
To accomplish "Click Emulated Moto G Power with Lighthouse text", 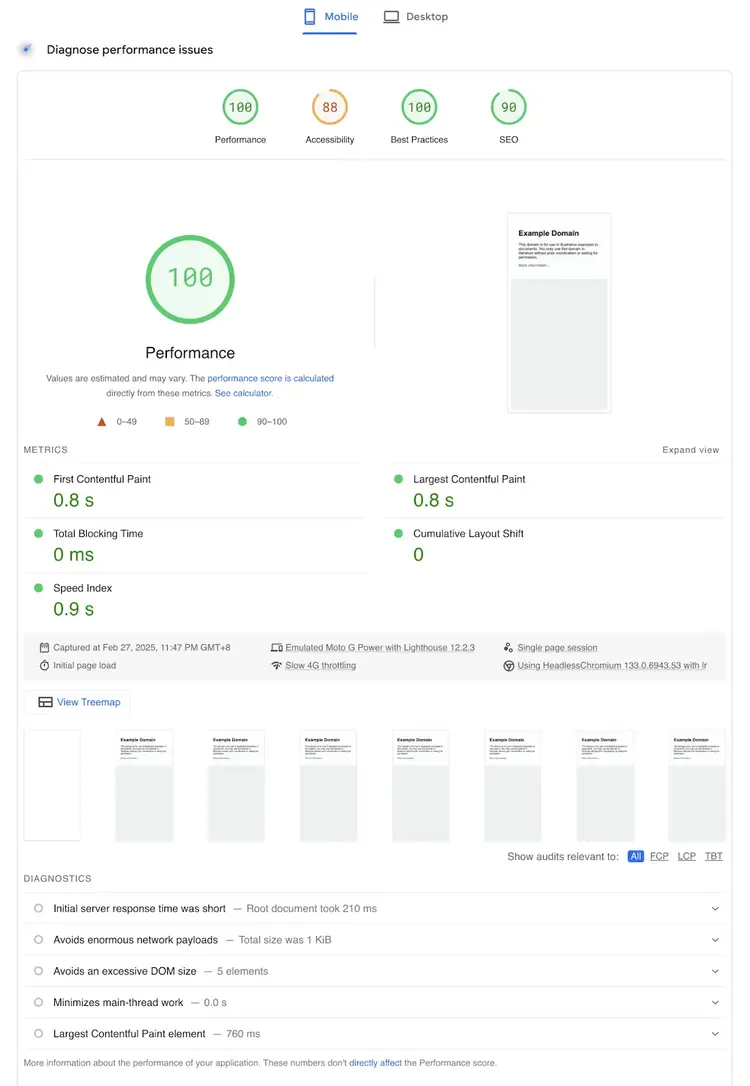I will coord(380,648).
